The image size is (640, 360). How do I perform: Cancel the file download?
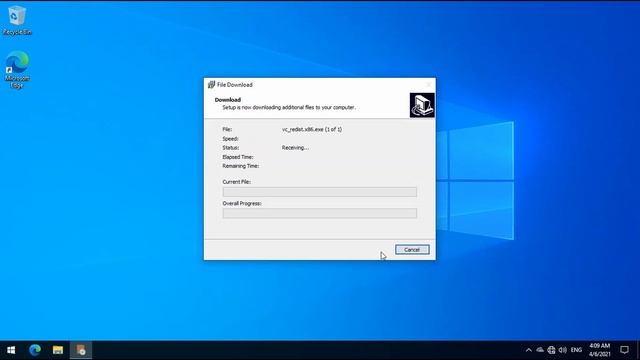412,249
